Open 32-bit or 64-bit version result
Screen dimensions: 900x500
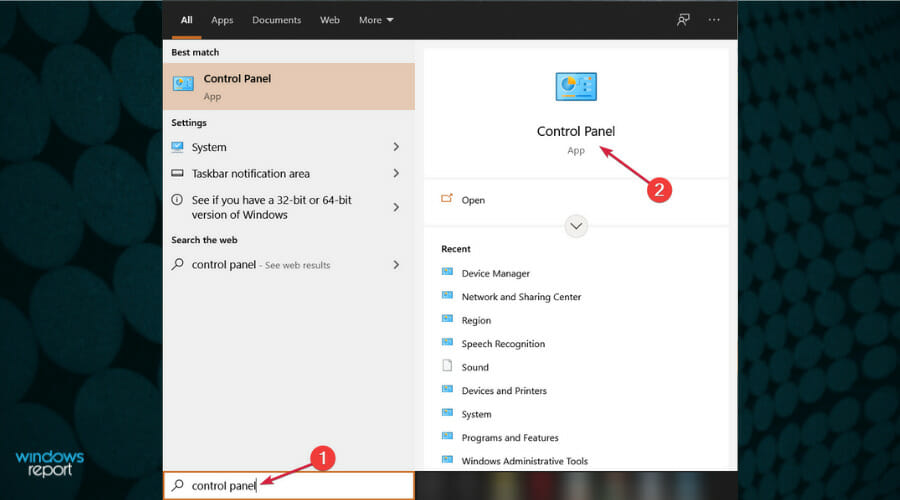tap(289, 207)
